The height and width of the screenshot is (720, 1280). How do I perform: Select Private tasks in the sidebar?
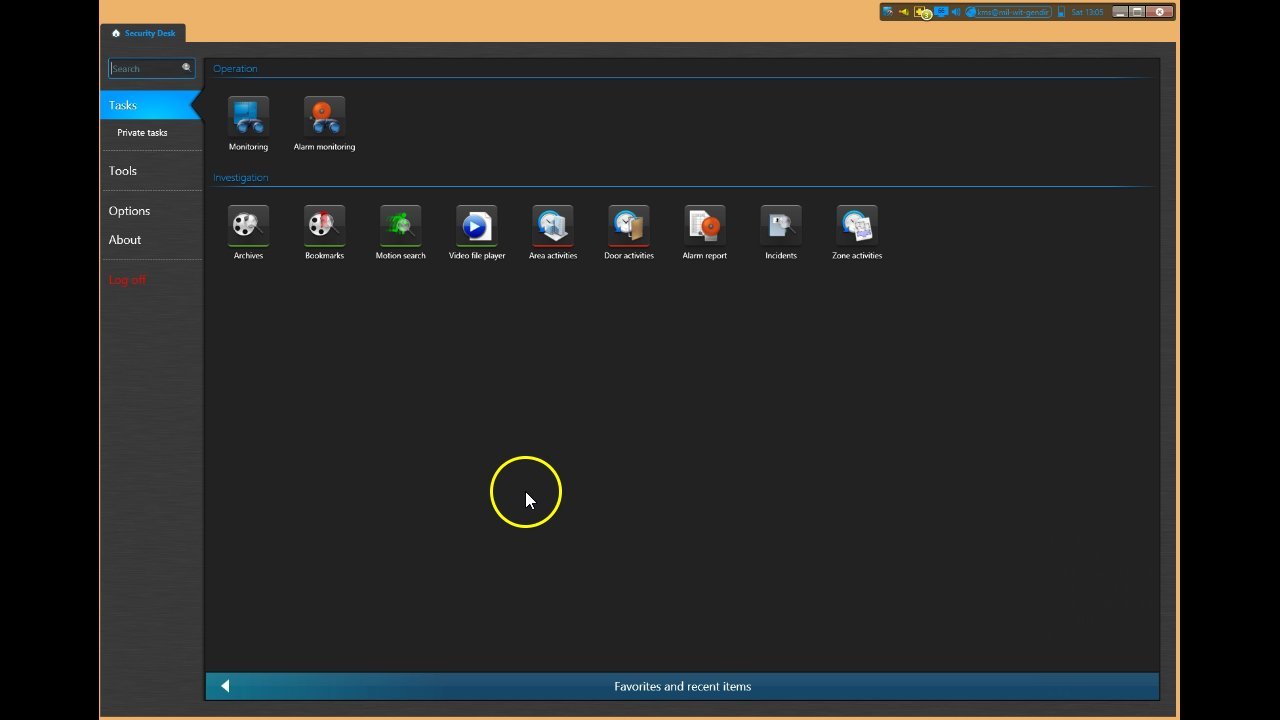(142, 133)
